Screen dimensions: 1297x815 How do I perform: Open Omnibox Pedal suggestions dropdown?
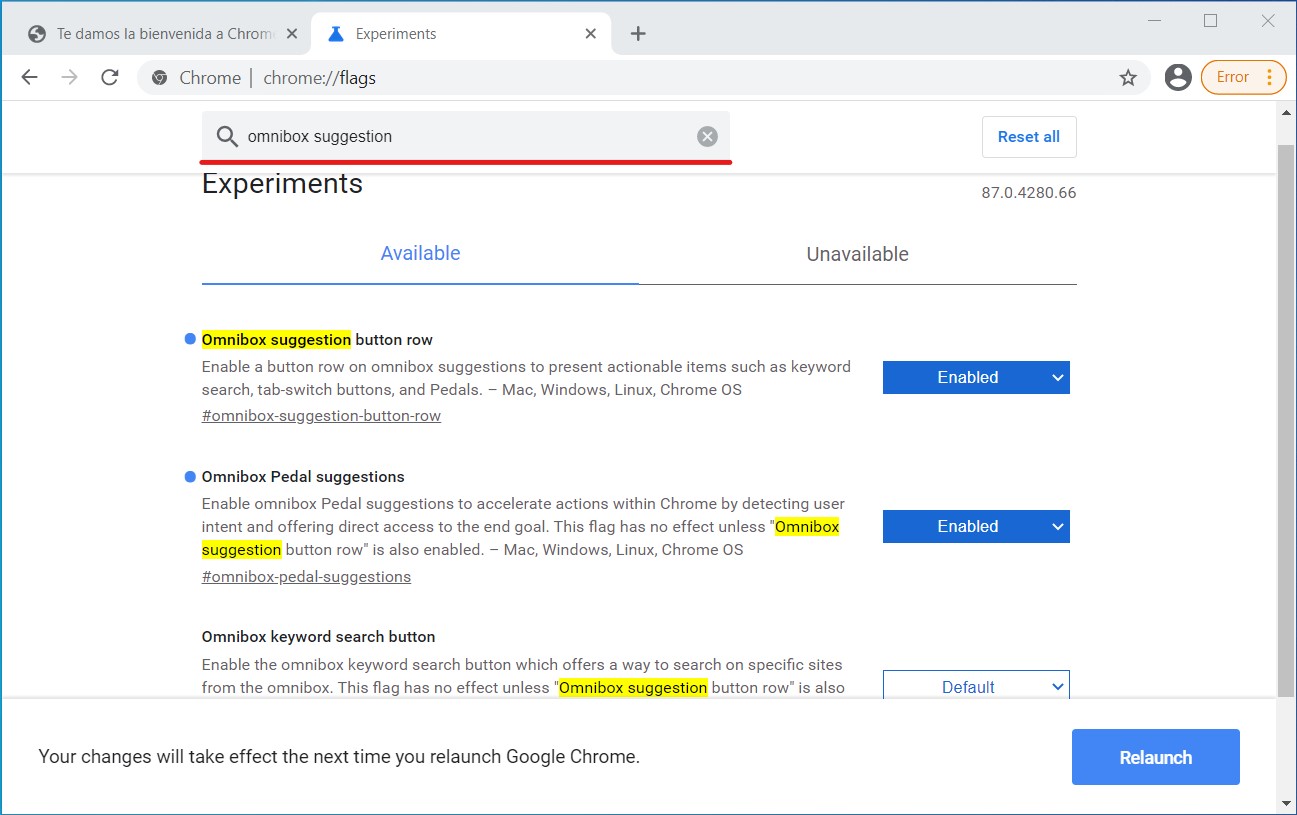(x=975, y=527)
